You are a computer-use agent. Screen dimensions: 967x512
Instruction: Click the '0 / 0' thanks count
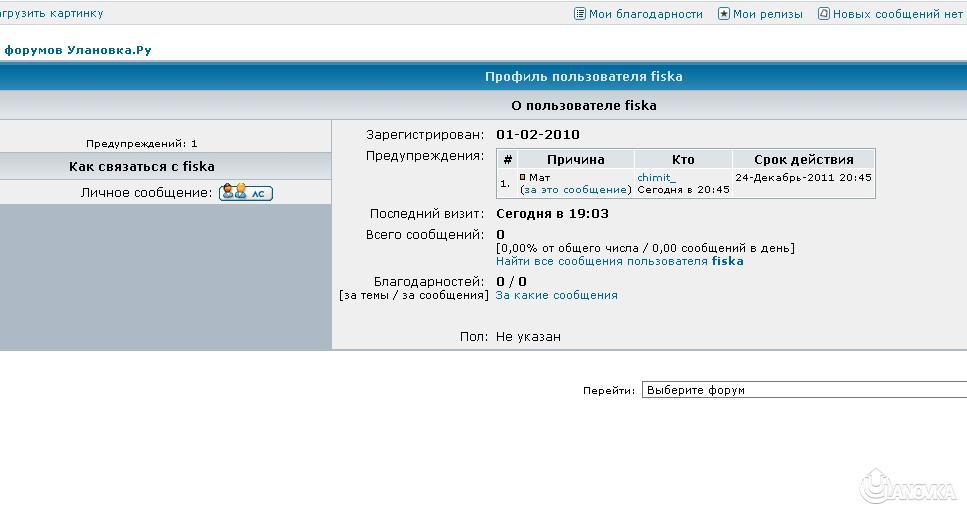[511, 282]
